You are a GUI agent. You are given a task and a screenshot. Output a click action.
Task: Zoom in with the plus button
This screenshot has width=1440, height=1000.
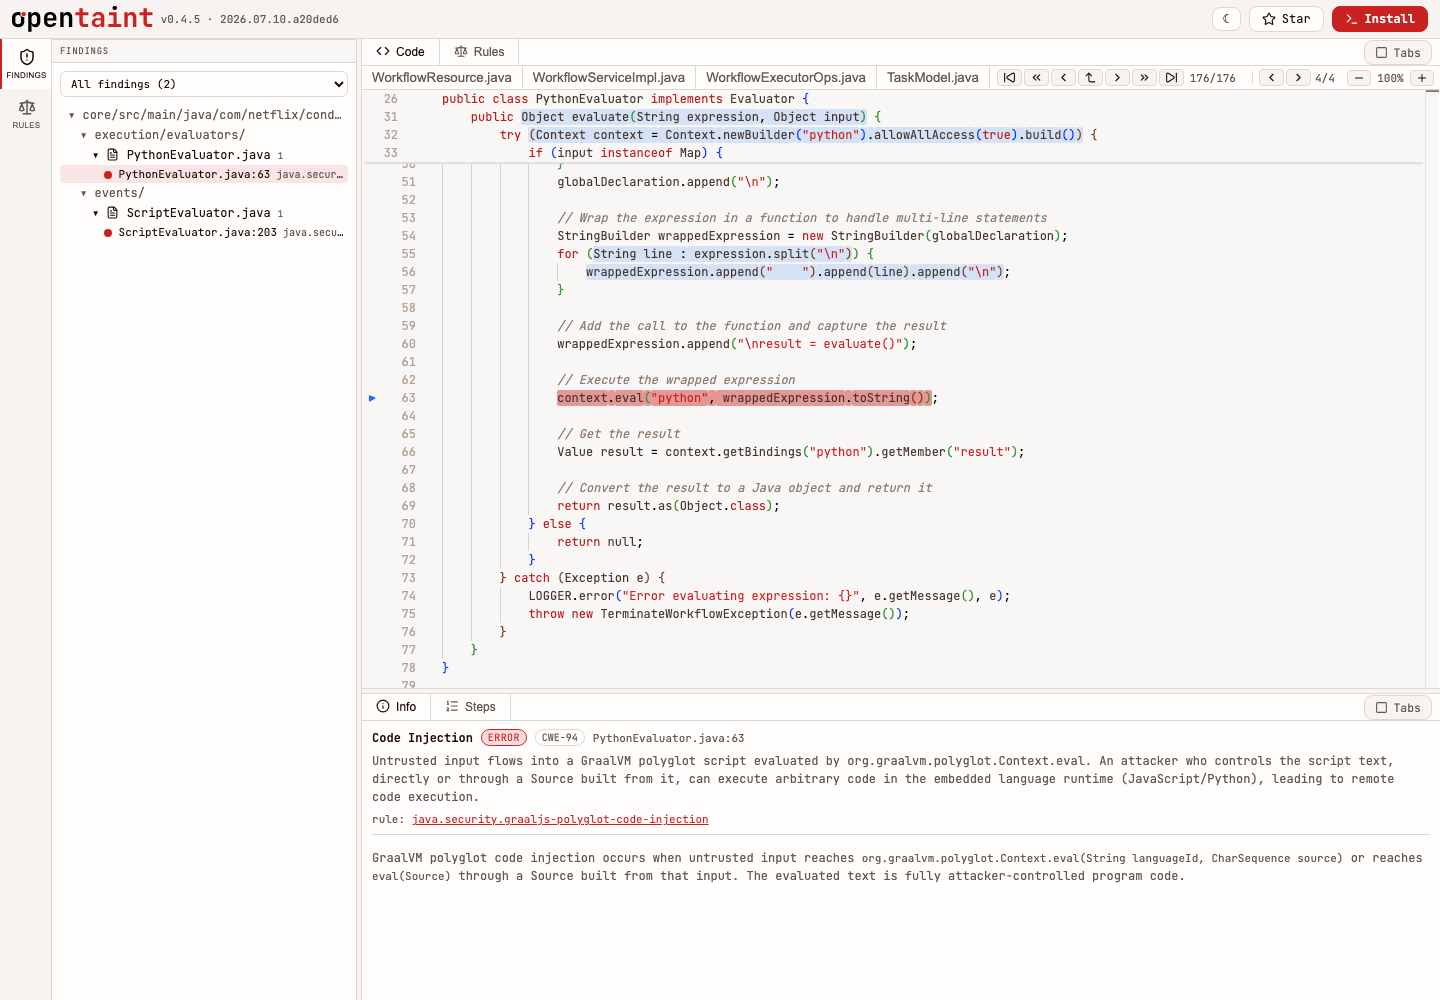(x=1422, y=77)
